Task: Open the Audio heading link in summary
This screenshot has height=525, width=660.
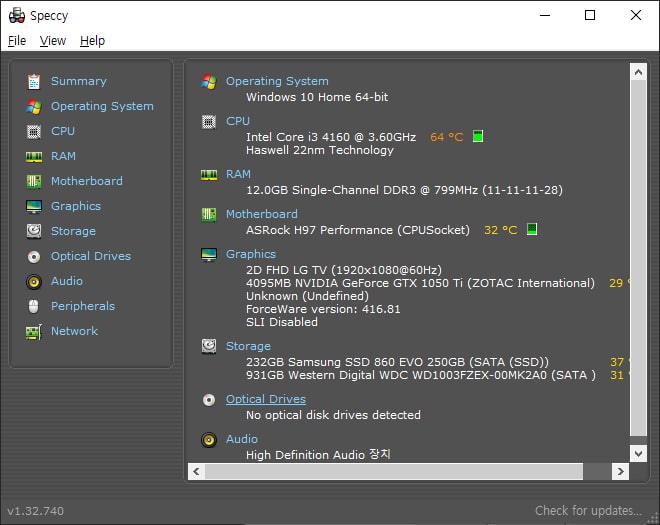Action: tap(242, 439)
